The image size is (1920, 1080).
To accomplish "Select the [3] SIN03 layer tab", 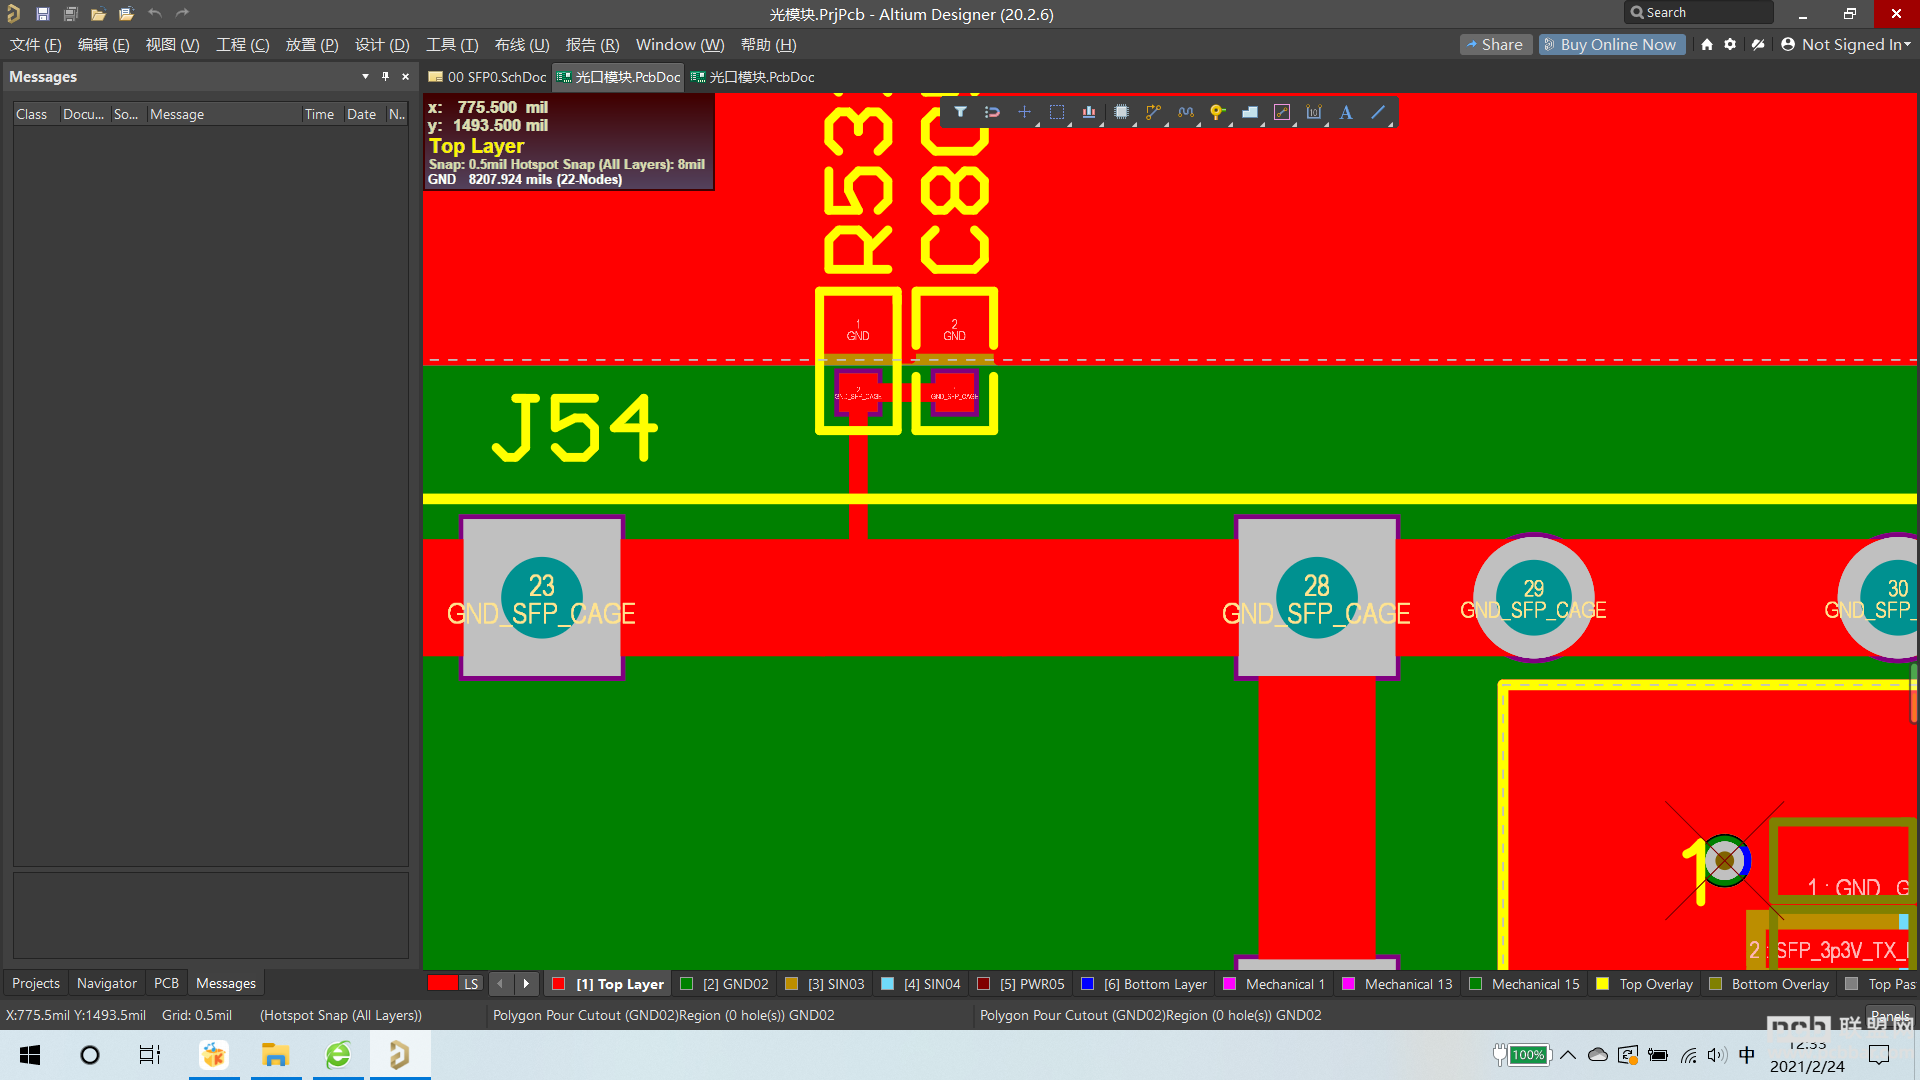I will pyautogui.click(x=825, y=984).
